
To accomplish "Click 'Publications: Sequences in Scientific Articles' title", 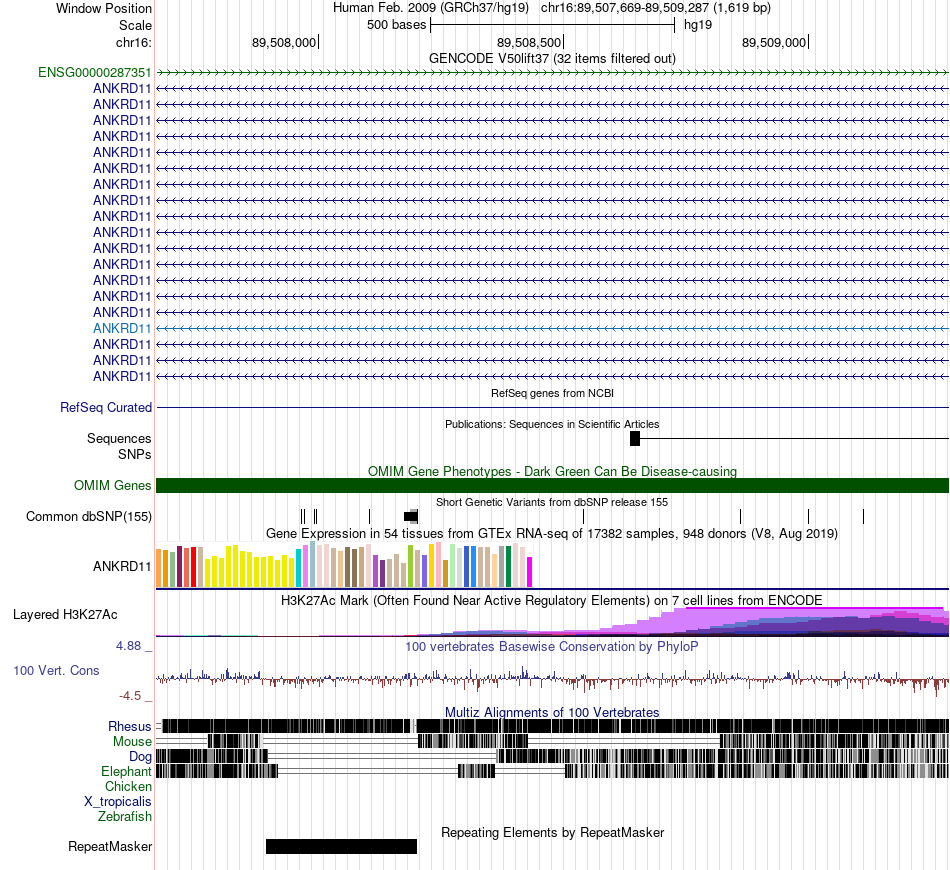I will click(553, 424).
